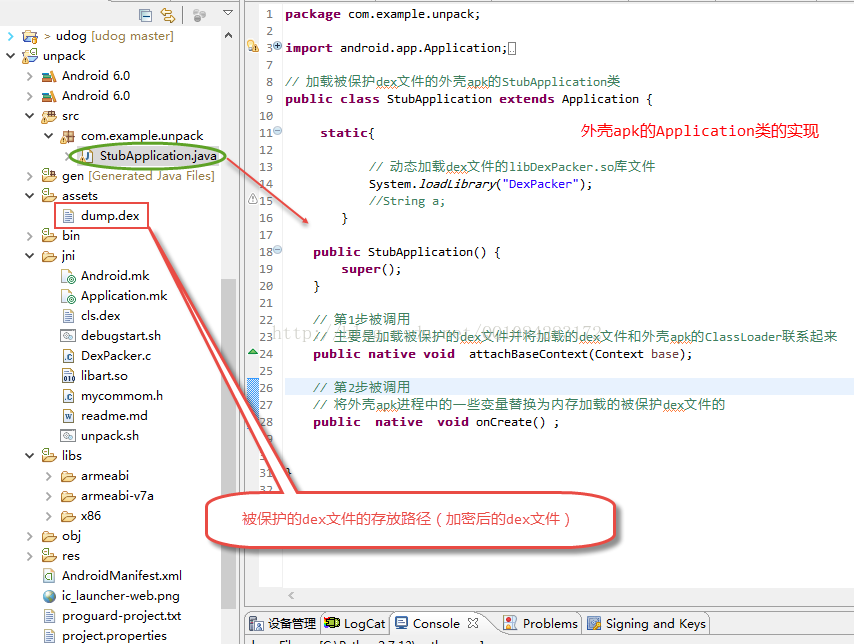Viewport: 854px width, 644px height.
Task: Collapse the jni folder
Action: [30, 256]
